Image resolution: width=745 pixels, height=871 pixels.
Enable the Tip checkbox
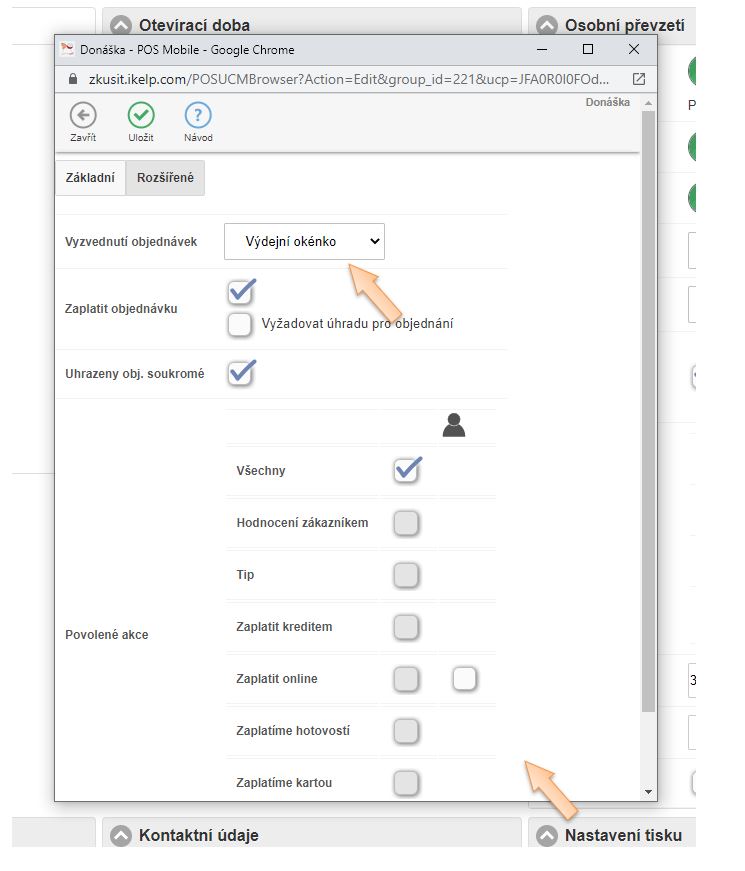click(x=406, y=575)
